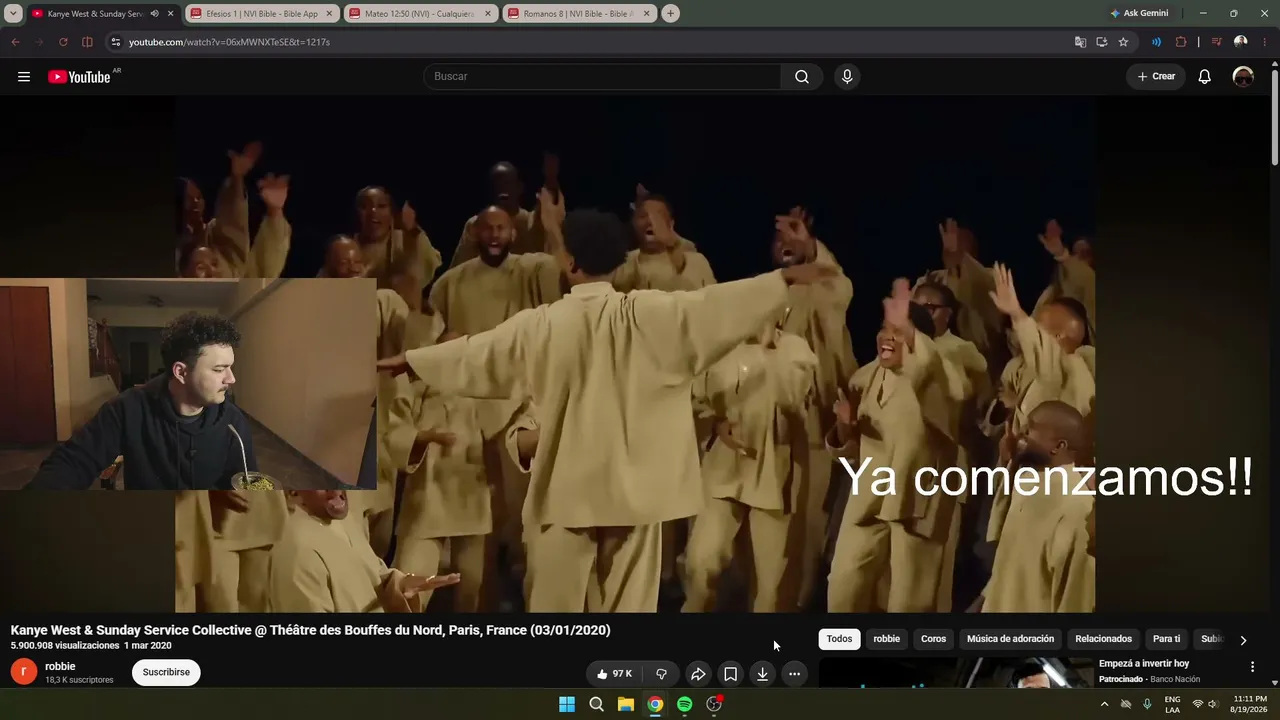Open more actions under the video
The image size is (1280, 720).
pyautogui.click(x=794, y=674)
